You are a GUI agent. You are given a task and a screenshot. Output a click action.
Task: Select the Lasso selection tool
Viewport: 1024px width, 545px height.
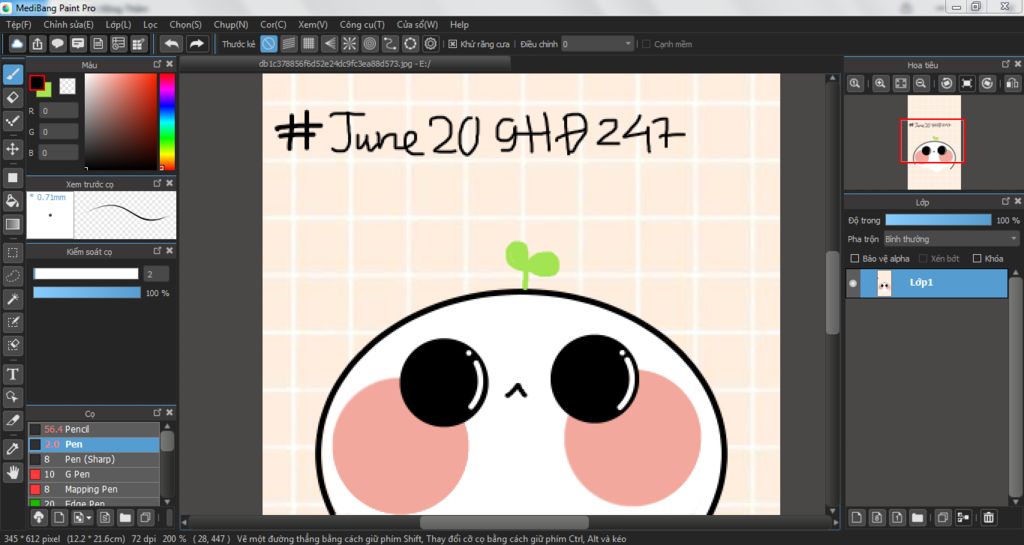[x=12, y=275]
